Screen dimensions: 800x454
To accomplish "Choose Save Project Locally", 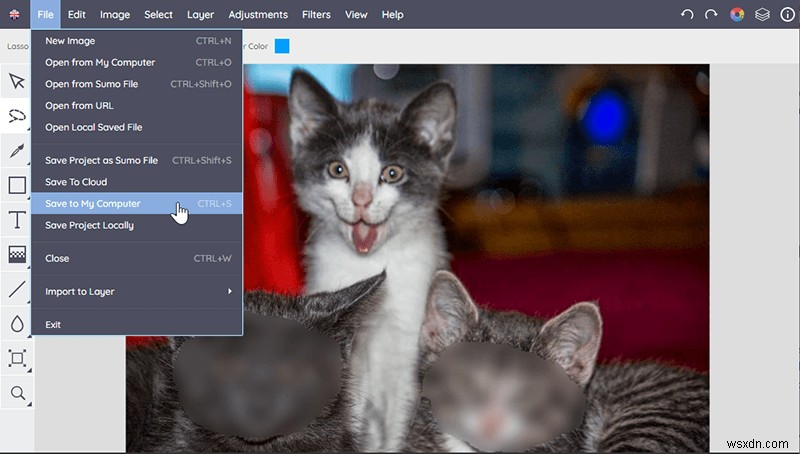I will [x=137, y=225].
